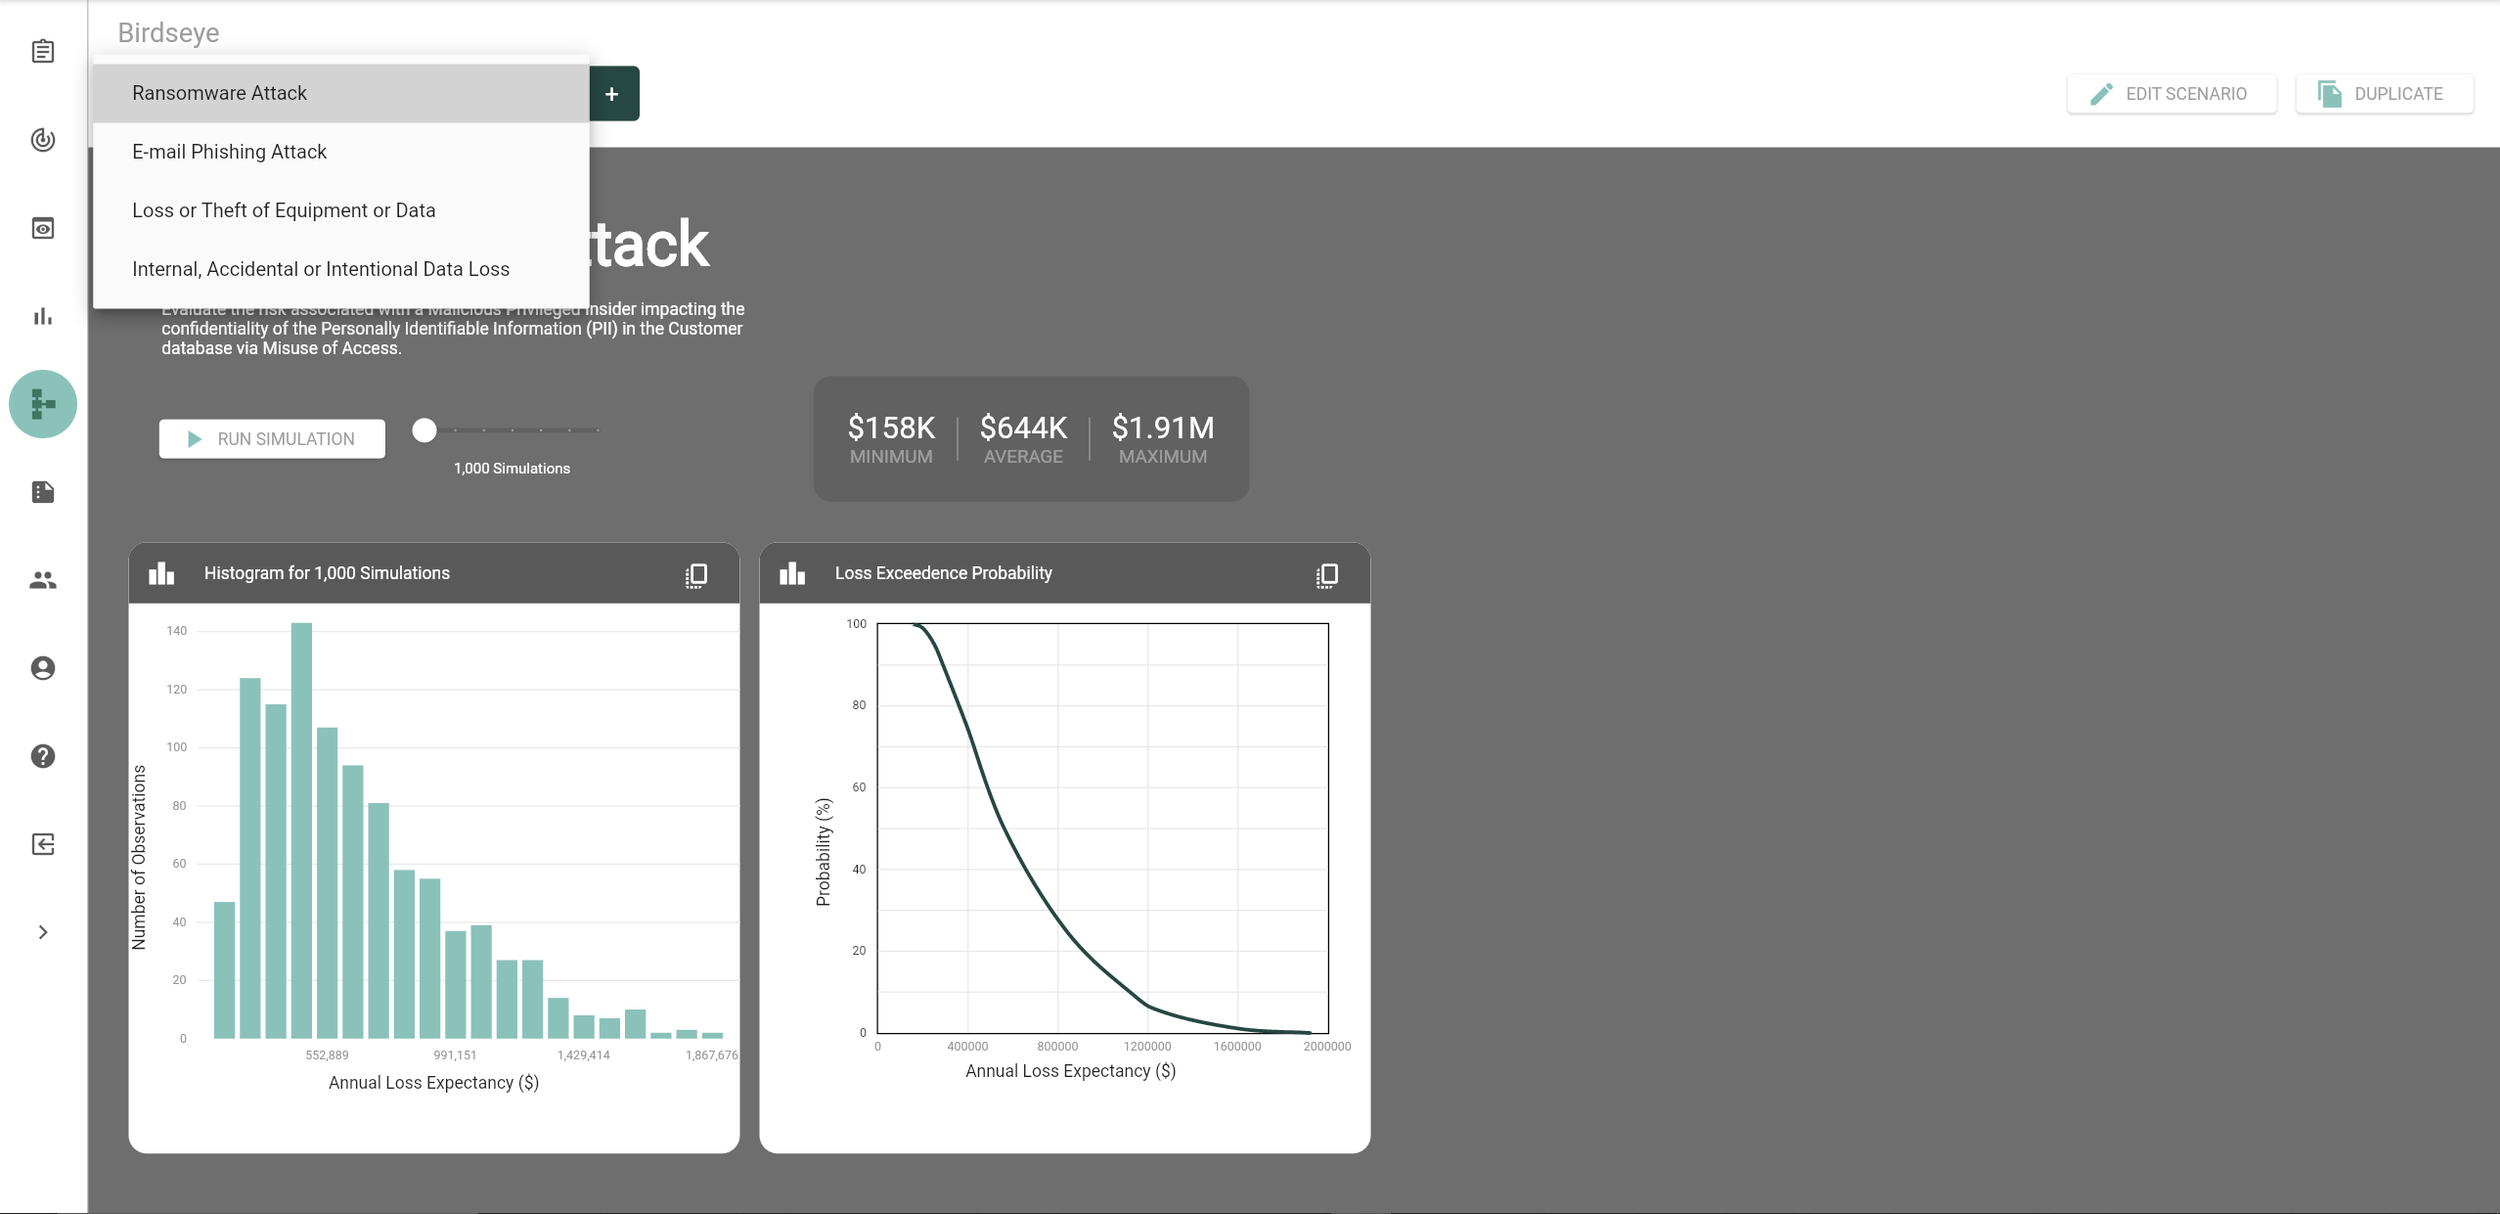The image size is (2500, 1214).
Task: Expand the sidebar with the chevron arrow
Action: (42, 932)
